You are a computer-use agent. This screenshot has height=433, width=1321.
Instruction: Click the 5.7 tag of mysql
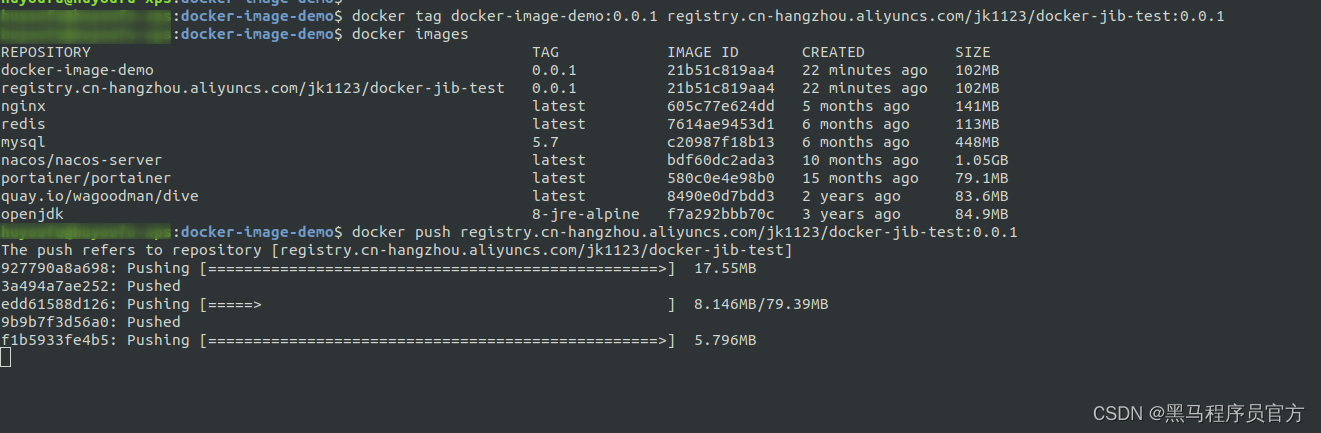pos(545,142)
